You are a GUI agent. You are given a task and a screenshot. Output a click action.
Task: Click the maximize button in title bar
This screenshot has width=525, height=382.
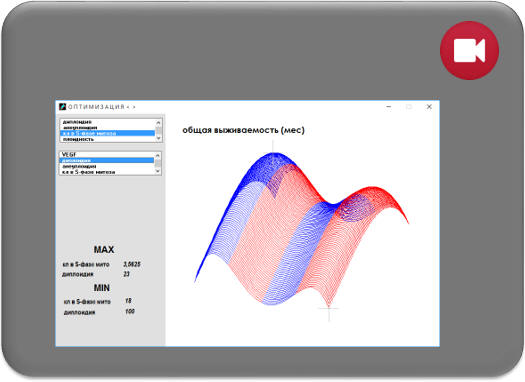(x=409, y=107)
